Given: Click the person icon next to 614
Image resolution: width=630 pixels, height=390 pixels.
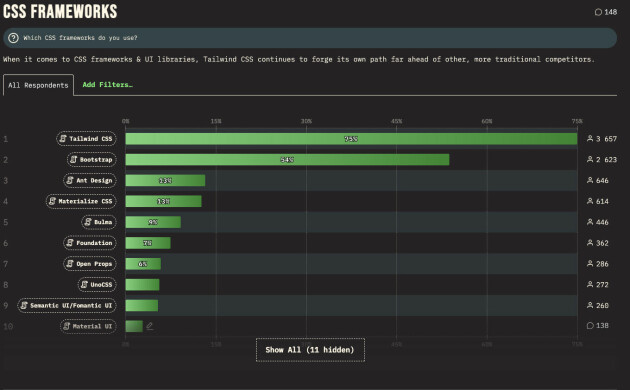Looking at the screenshot, I should (590, 201).
